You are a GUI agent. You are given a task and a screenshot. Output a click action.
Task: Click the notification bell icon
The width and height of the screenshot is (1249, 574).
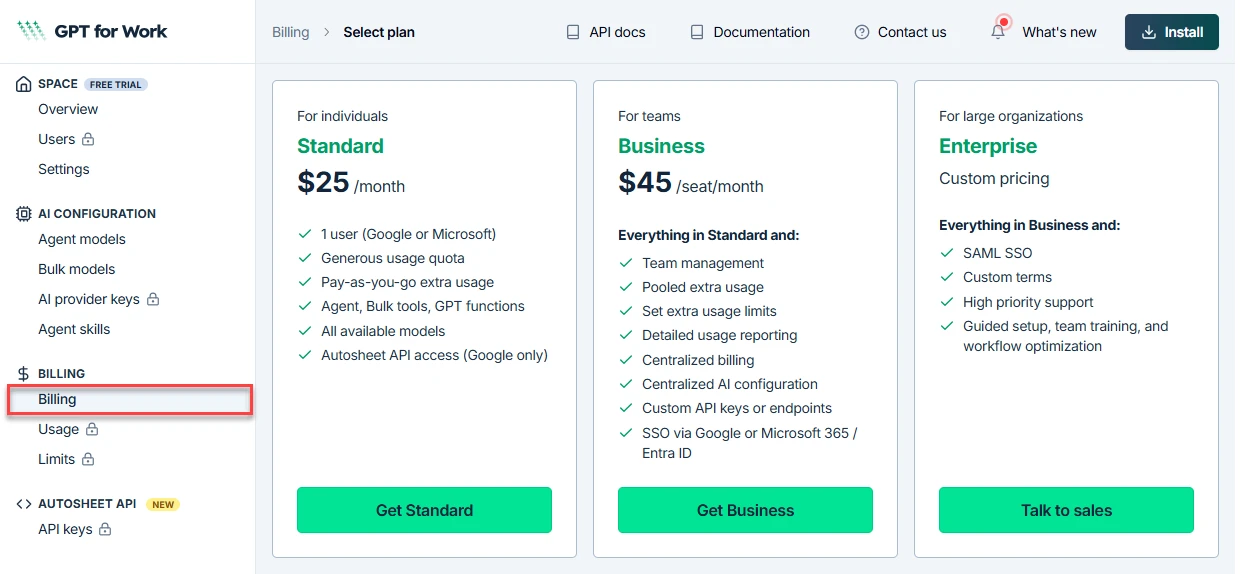[x=998, y=32]
